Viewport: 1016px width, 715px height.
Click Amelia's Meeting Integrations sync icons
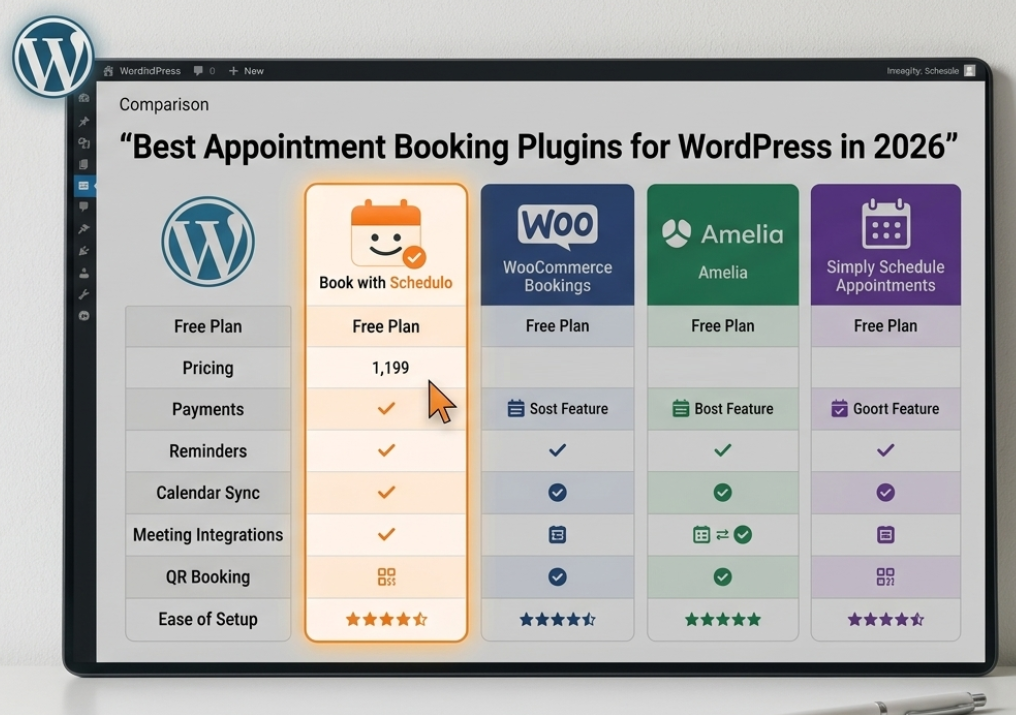[x=722, y=535]
